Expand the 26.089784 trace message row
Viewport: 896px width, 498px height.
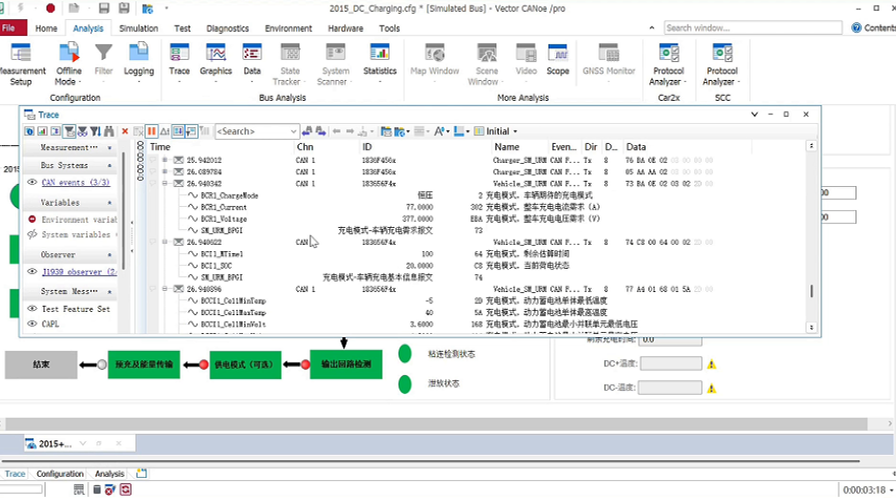coord(165,171)
